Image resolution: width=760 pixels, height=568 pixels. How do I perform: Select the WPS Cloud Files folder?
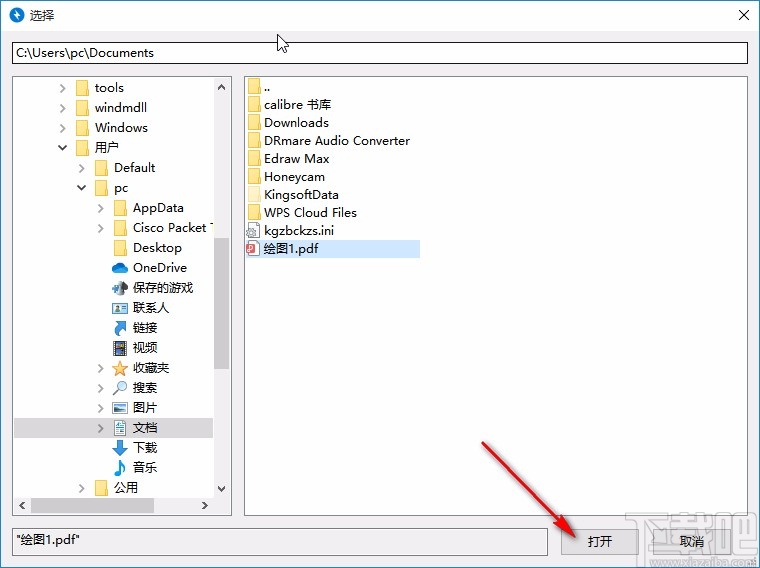pyautogui.click(x=310, y=213)
